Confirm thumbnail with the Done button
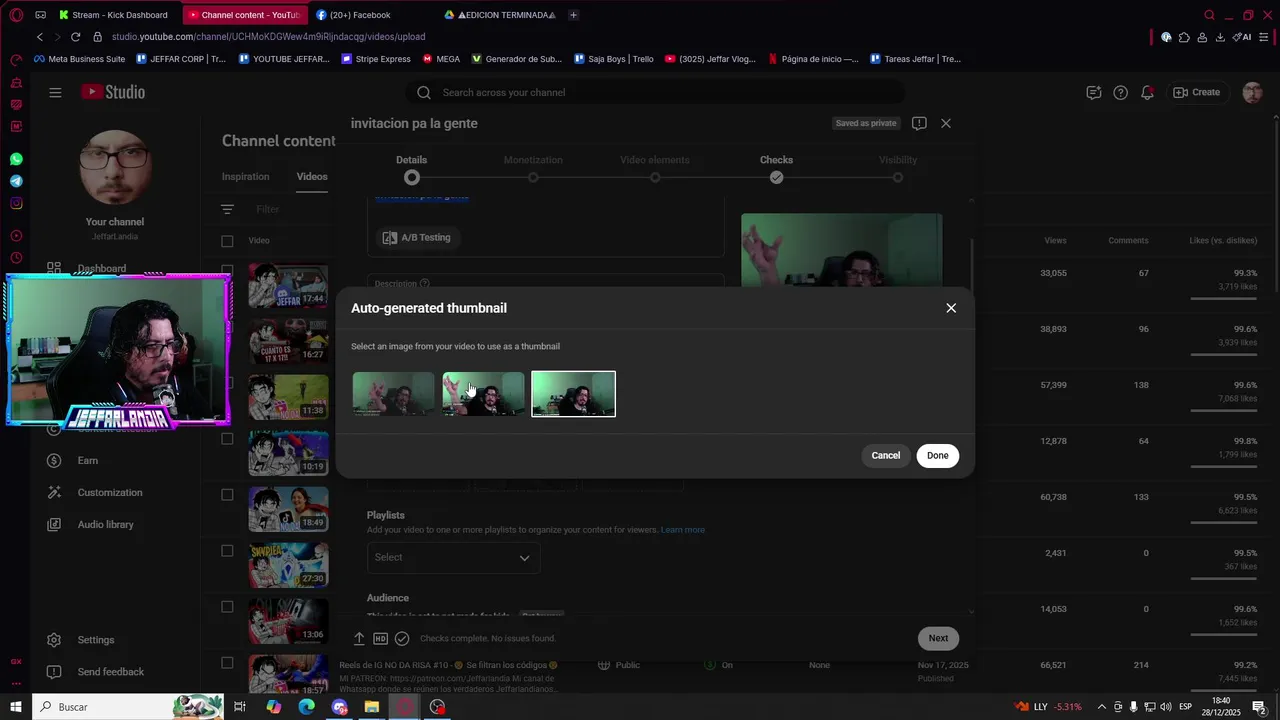 937,455
